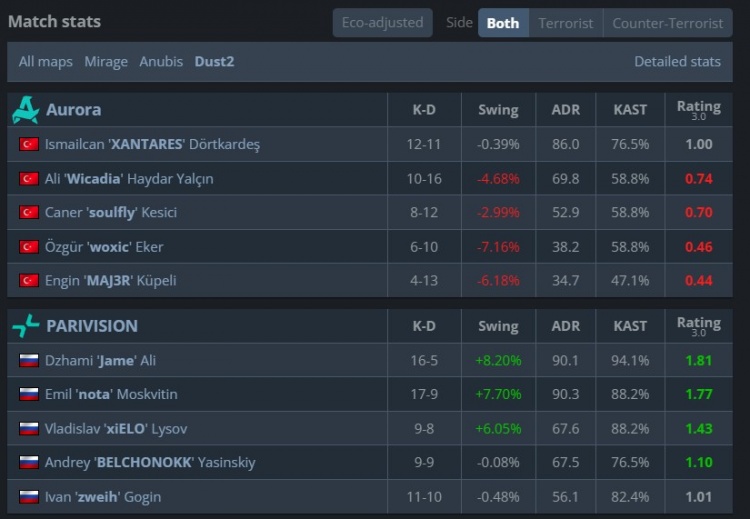Click the Russian flag beside Jame
750x519 pixels.
point(28,360)
